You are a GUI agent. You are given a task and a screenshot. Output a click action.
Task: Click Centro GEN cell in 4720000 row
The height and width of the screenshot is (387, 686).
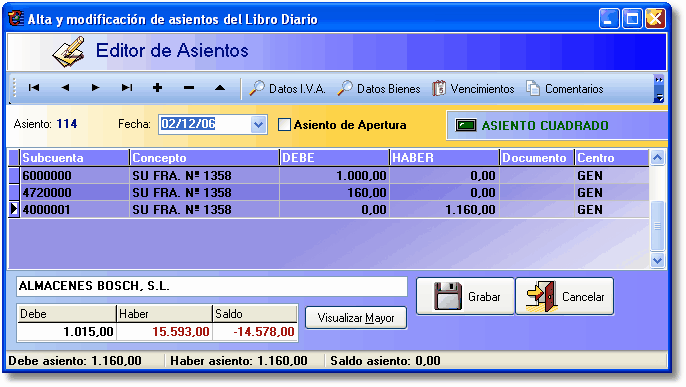pyautogui.click(x=612, y=193)
